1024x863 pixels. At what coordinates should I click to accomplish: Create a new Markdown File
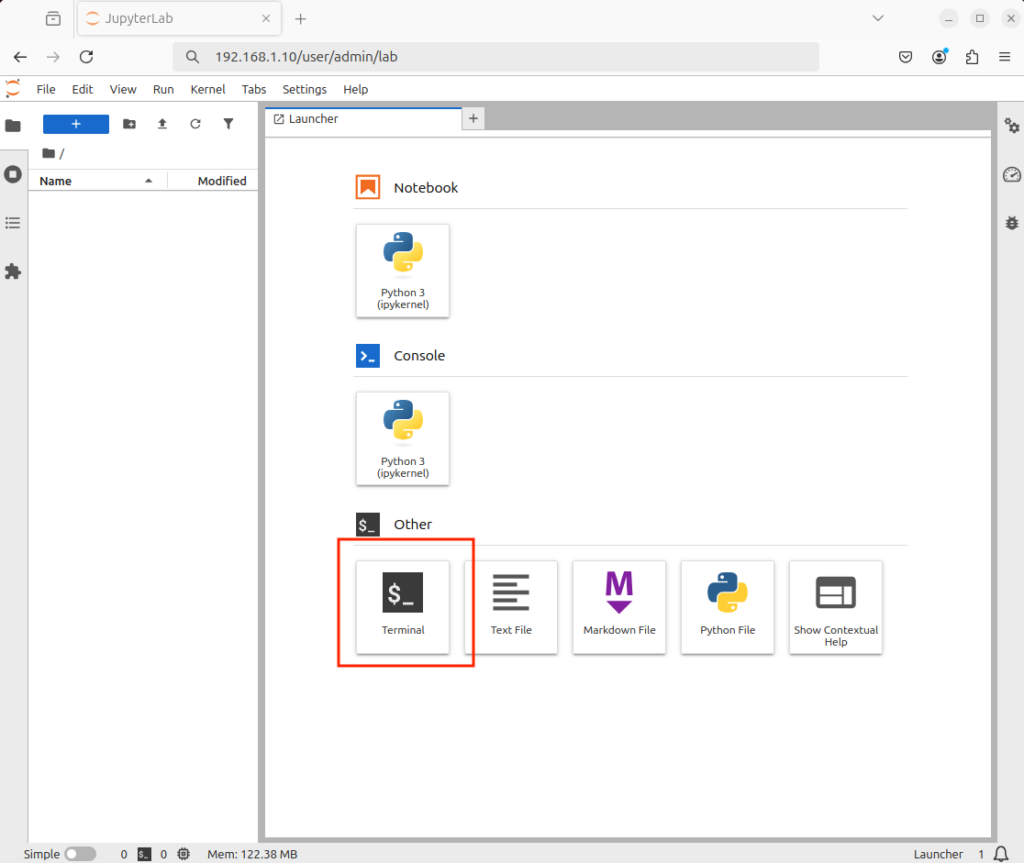[x=619, y=606]
